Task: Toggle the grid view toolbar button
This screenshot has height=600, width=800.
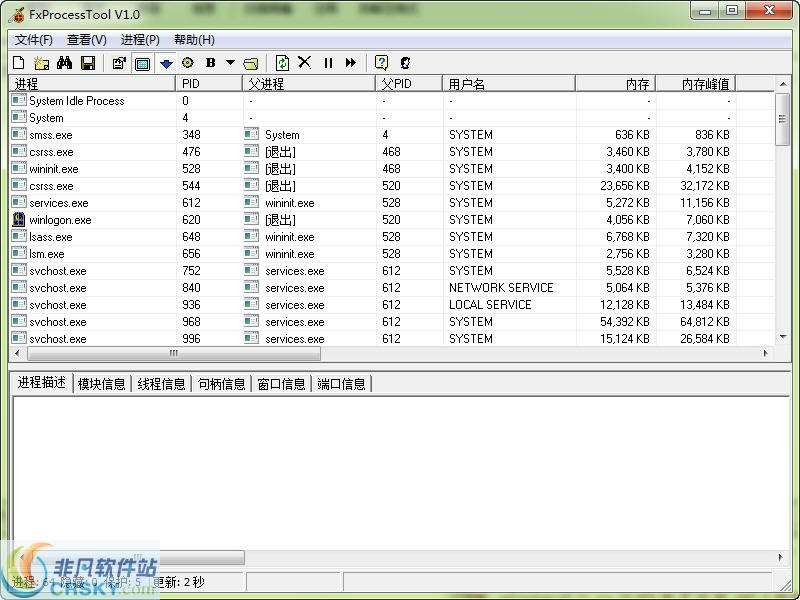Action: coord(142,62)
